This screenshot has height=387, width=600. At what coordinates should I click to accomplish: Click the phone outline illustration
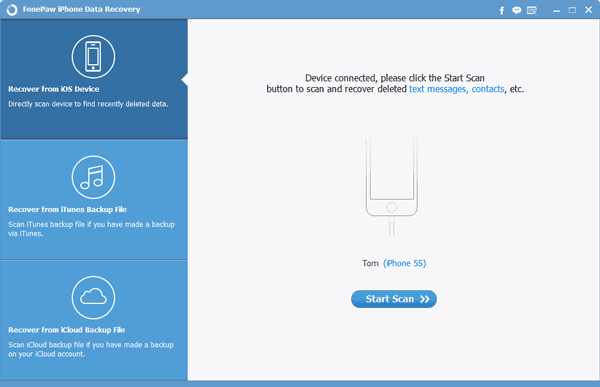[391, 185]
